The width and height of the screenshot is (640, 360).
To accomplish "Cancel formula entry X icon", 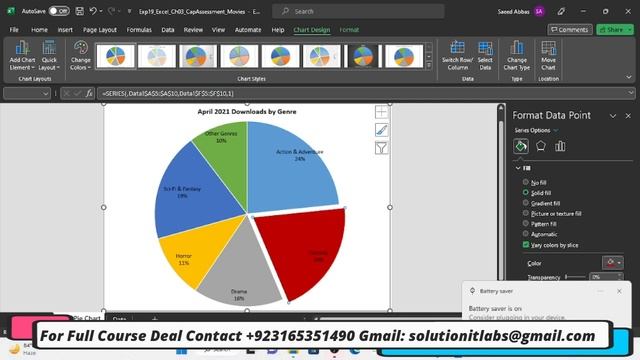I will 67,93.
